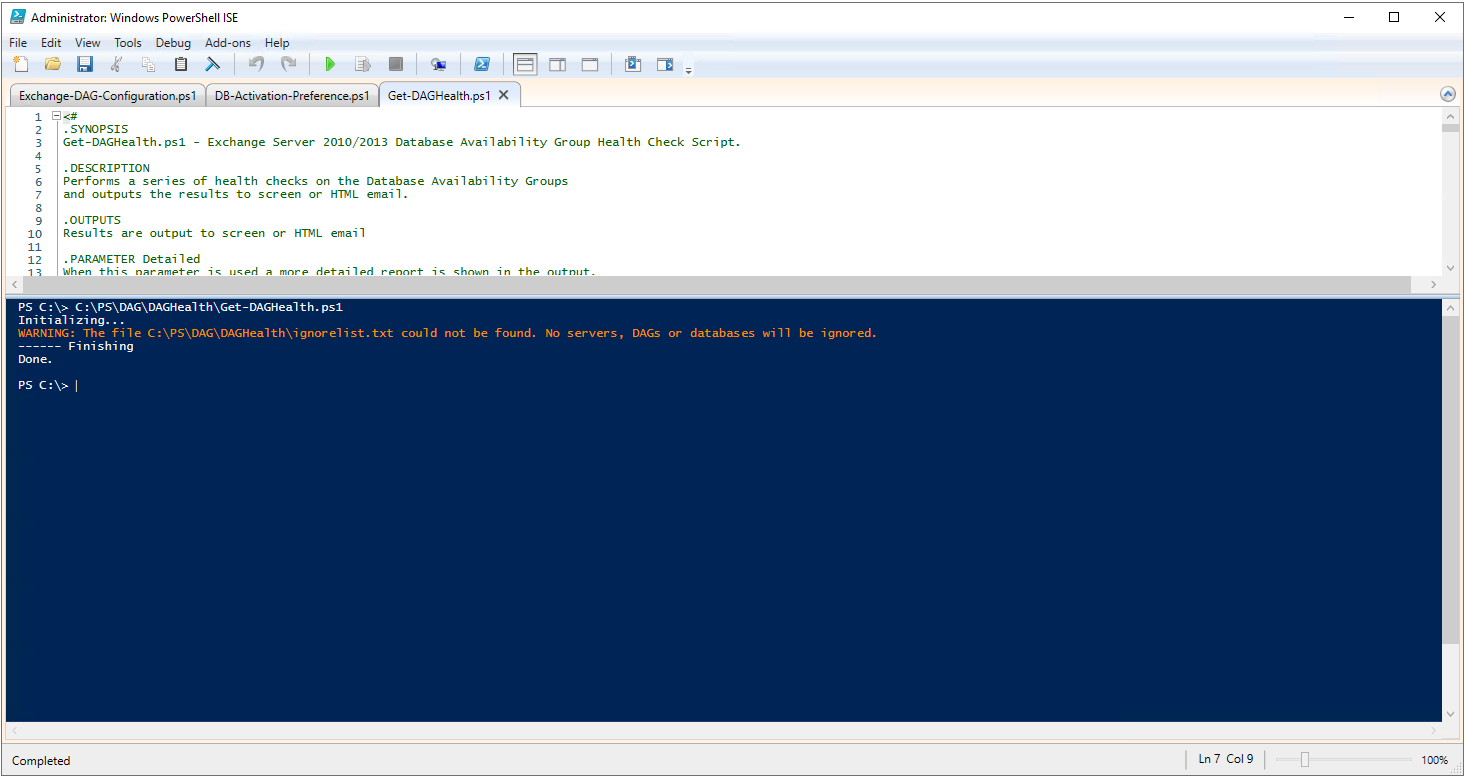Click the "Completed" status bar text
1465x777 pixels.
pyautogui.click(x=41, y=760)
